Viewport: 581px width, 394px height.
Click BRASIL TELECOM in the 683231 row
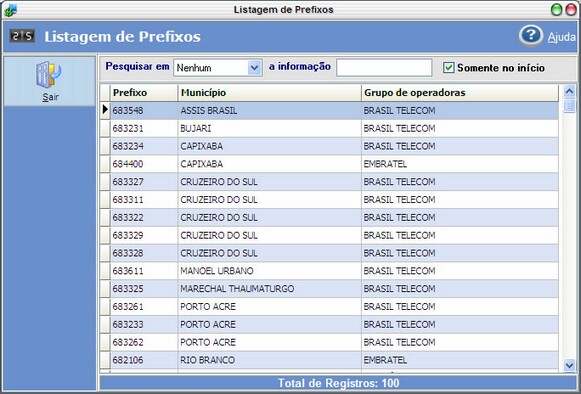459,128
